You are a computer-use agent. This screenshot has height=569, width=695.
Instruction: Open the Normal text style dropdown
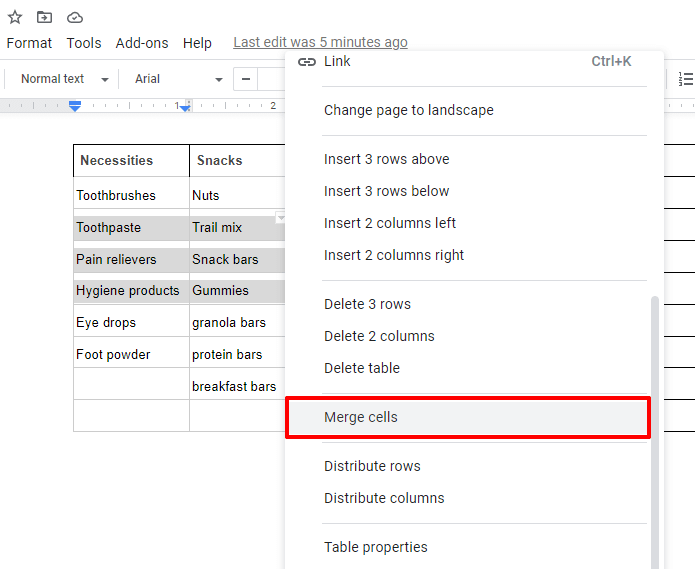tap(64, 79)
